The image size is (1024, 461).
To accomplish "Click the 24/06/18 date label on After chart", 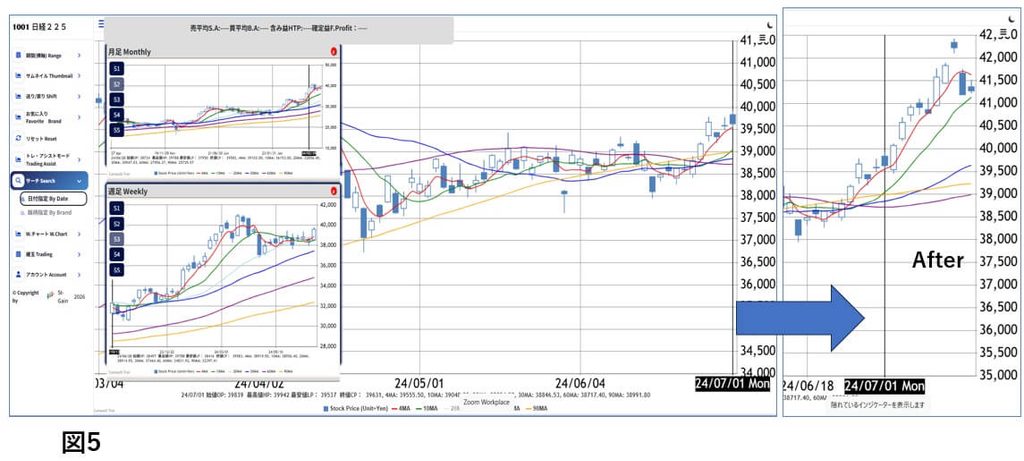I will click(806, 387).
